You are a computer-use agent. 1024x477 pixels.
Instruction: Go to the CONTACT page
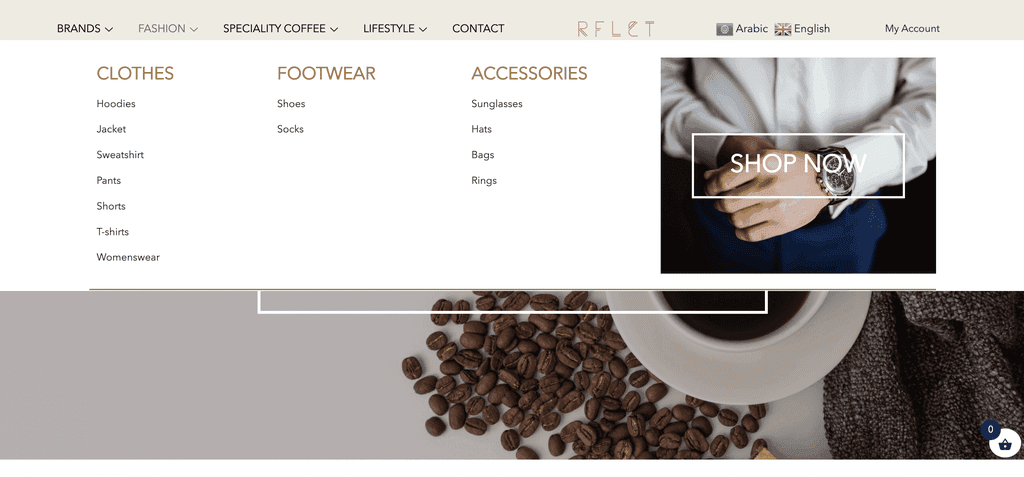click(478, 29)
